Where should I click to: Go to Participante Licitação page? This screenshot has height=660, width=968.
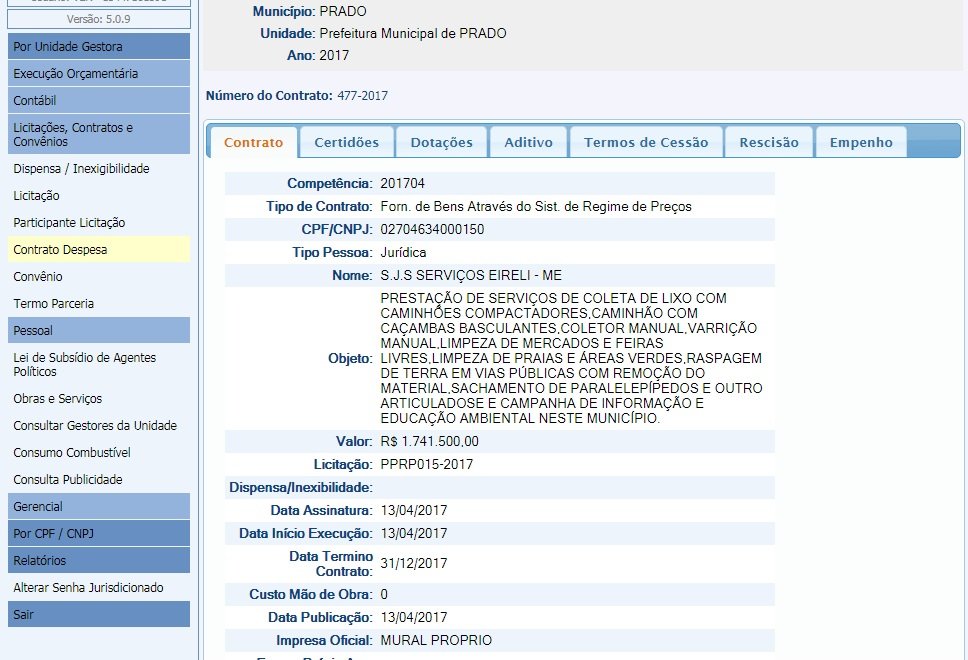coord(69,222)
